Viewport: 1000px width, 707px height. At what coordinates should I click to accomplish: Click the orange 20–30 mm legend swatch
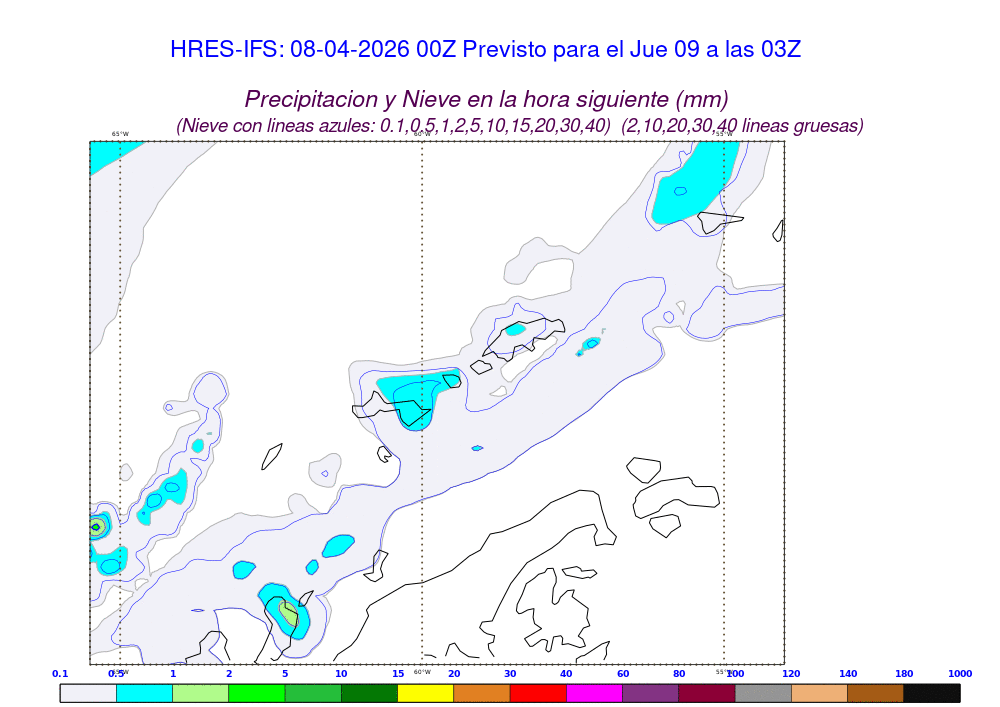(482, 693)
